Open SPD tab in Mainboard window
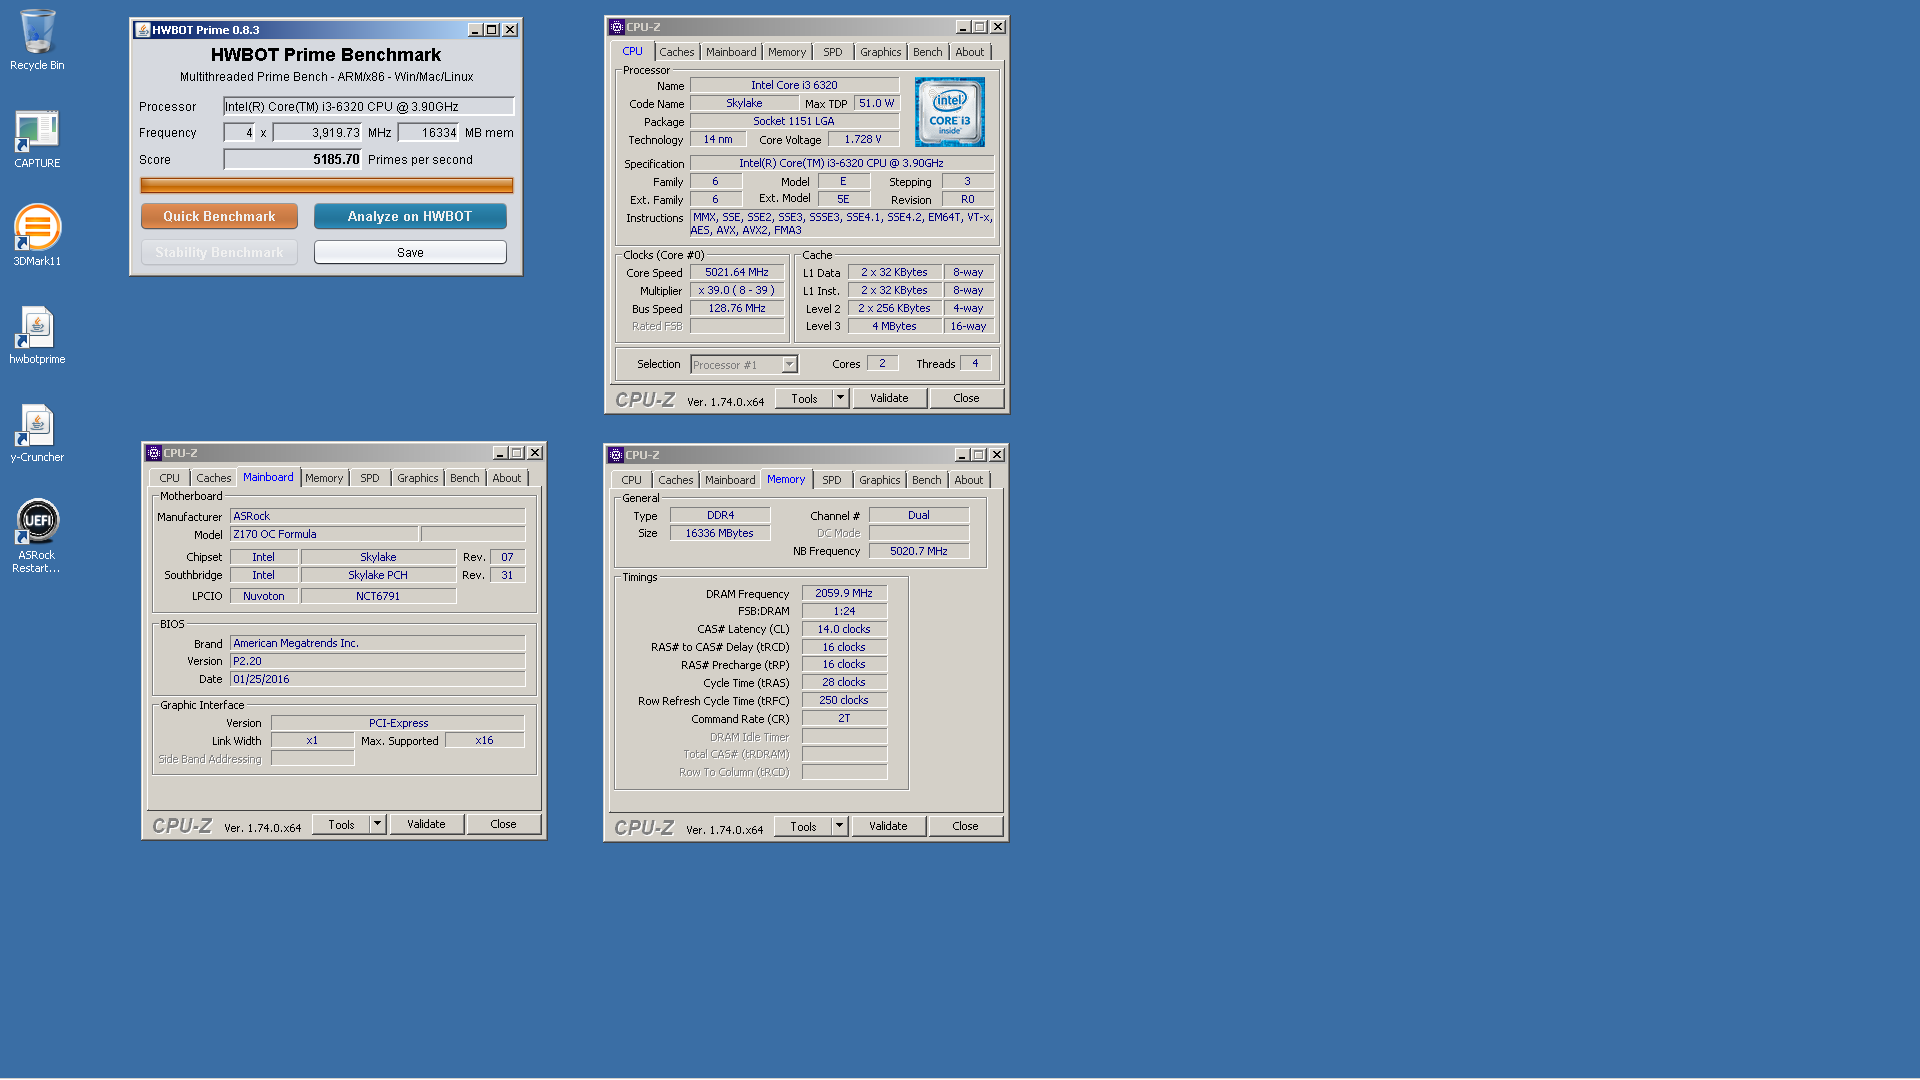The height and width of the screenshot is (1080, 1920). pos(370,478)
